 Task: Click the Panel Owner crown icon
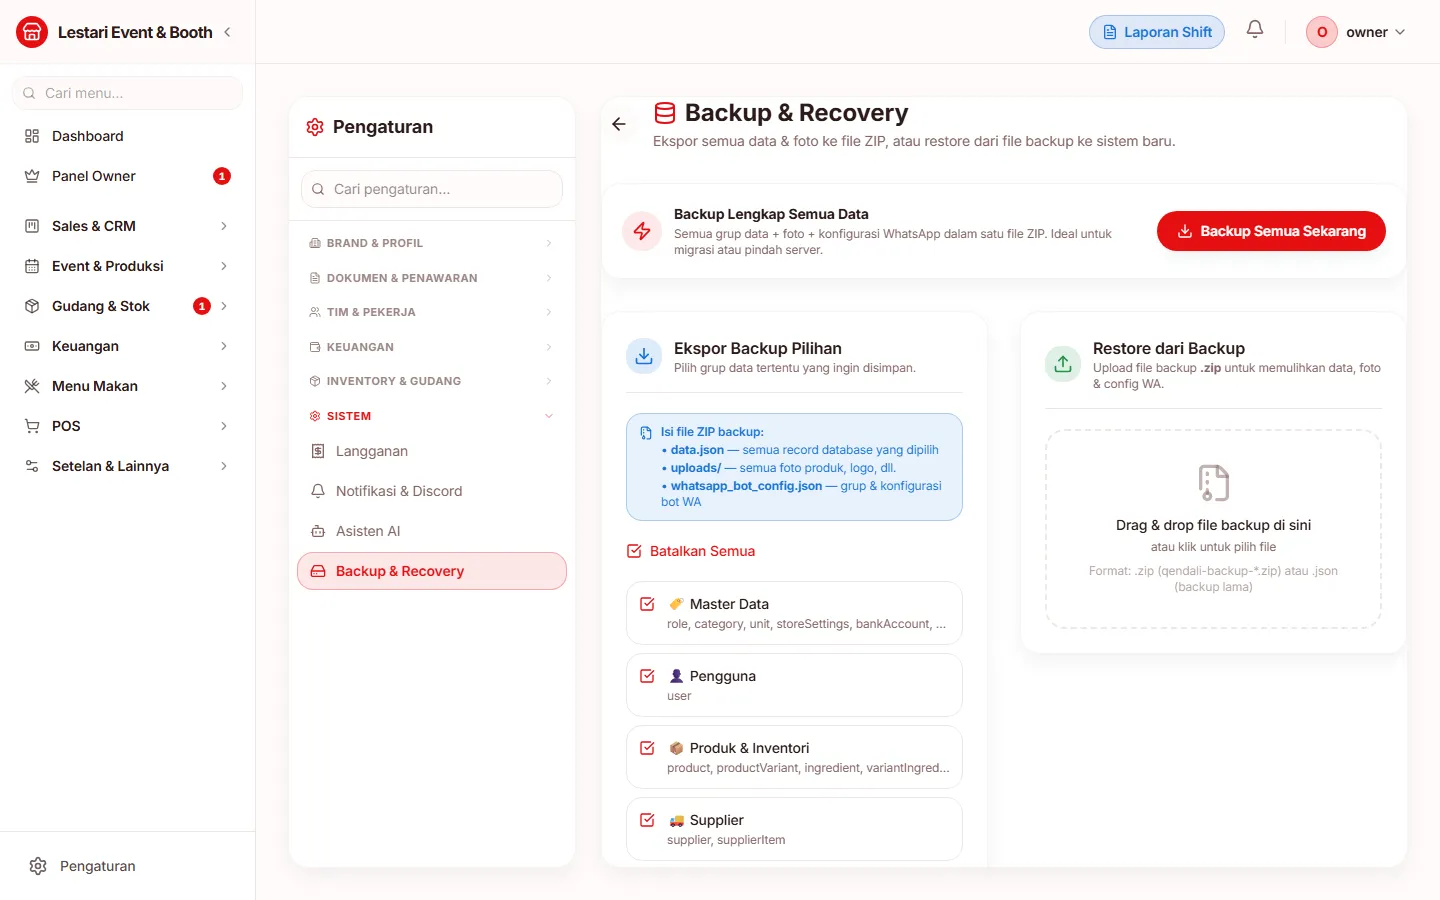point(32,176)
